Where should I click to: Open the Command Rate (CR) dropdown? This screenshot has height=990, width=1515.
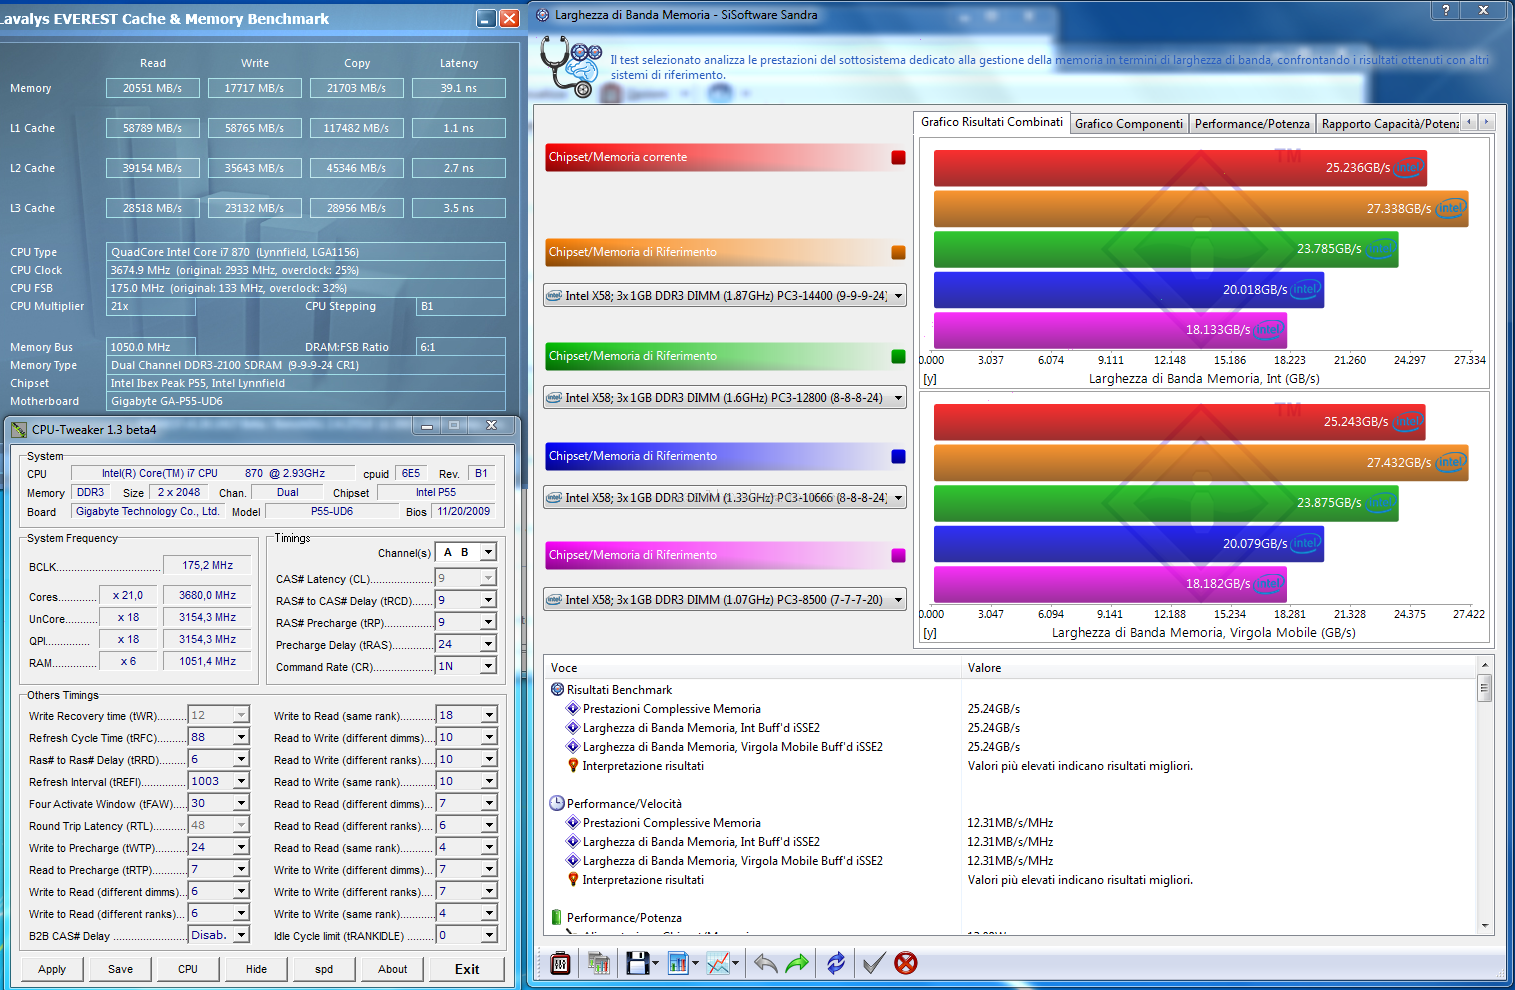(x=488, y=666)
